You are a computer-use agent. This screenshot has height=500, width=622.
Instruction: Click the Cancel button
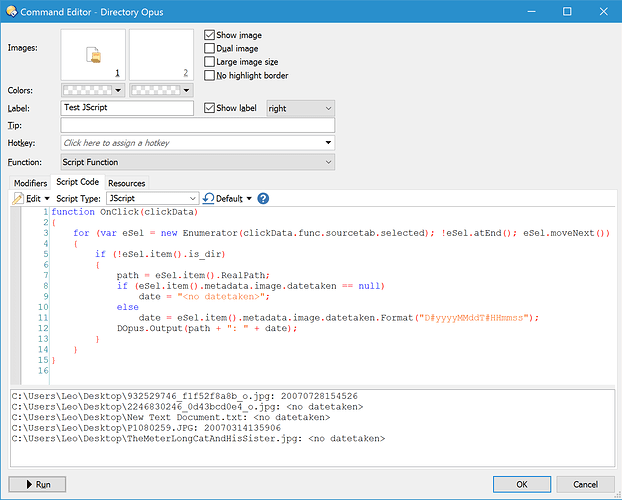(585, 484)
